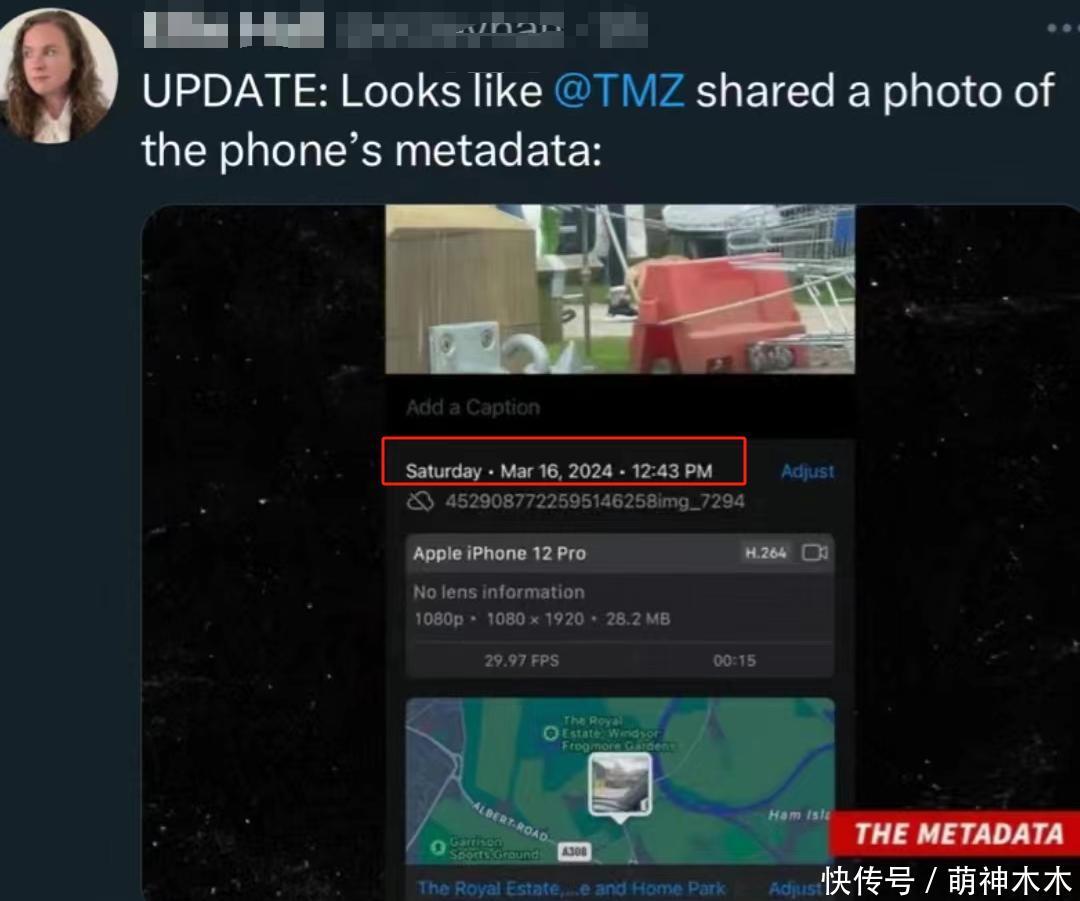Click the 00:15 duration label
The height and width of the screenshot is (901, 1080).
734,661
